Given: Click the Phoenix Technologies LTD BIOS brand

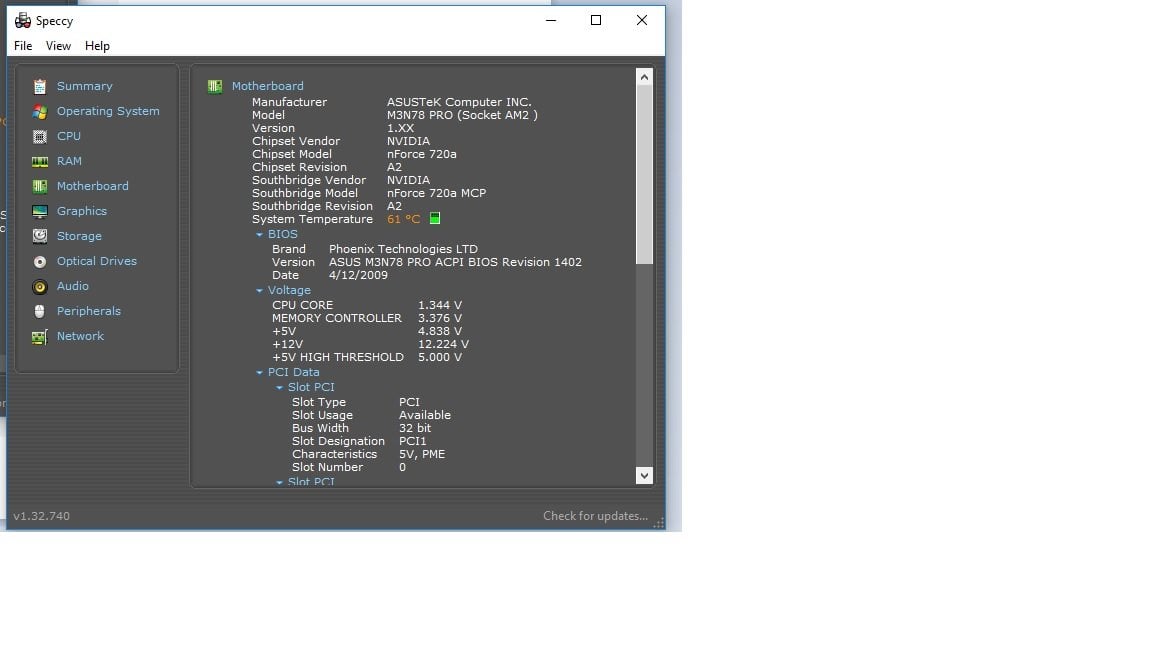Looking at the screenshot, I should pos(403,249).
